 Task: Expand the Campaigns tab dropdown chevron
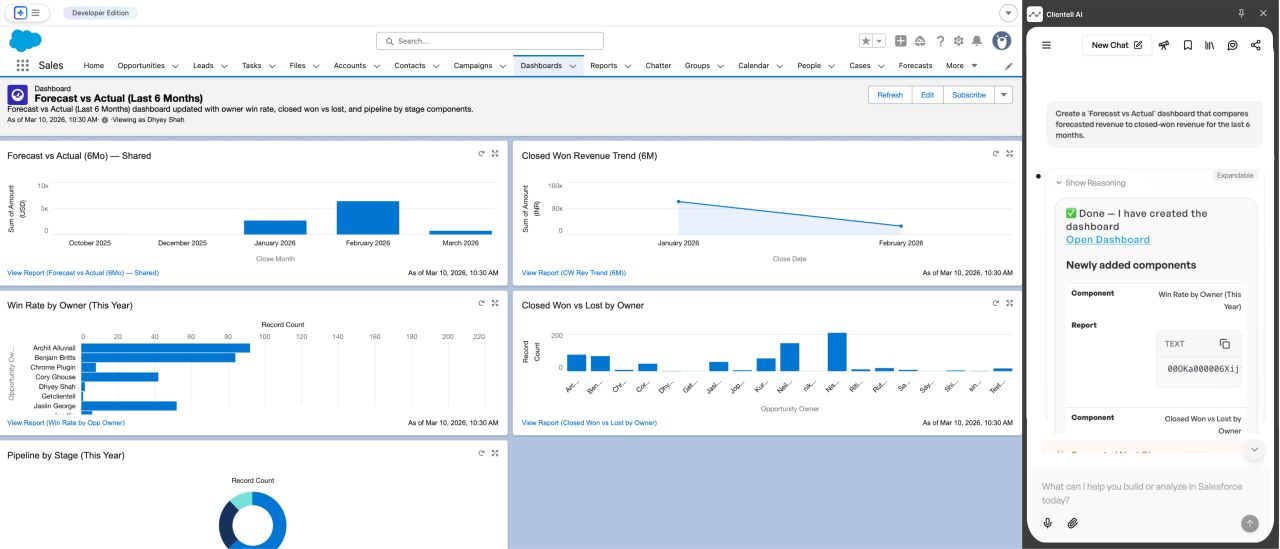(502, 66)
